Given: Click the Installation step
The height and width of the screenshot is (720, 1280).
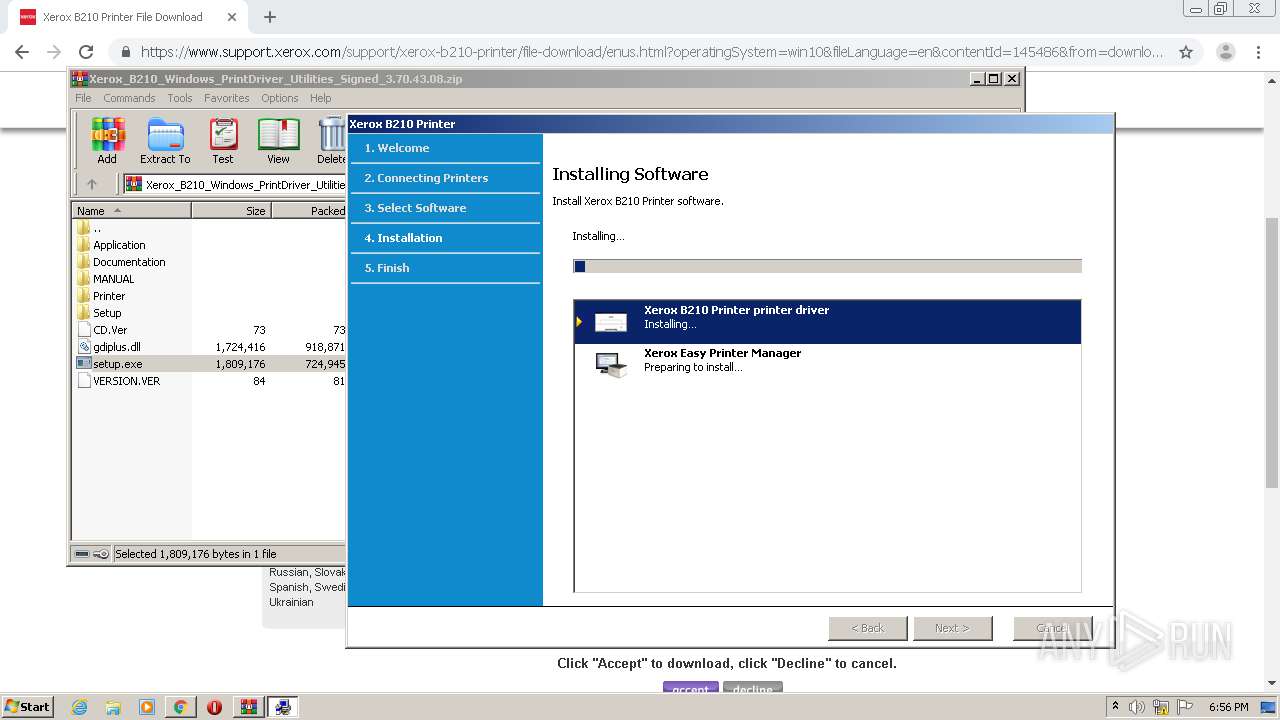Looking at the screenshot, I should pos(446,238).
